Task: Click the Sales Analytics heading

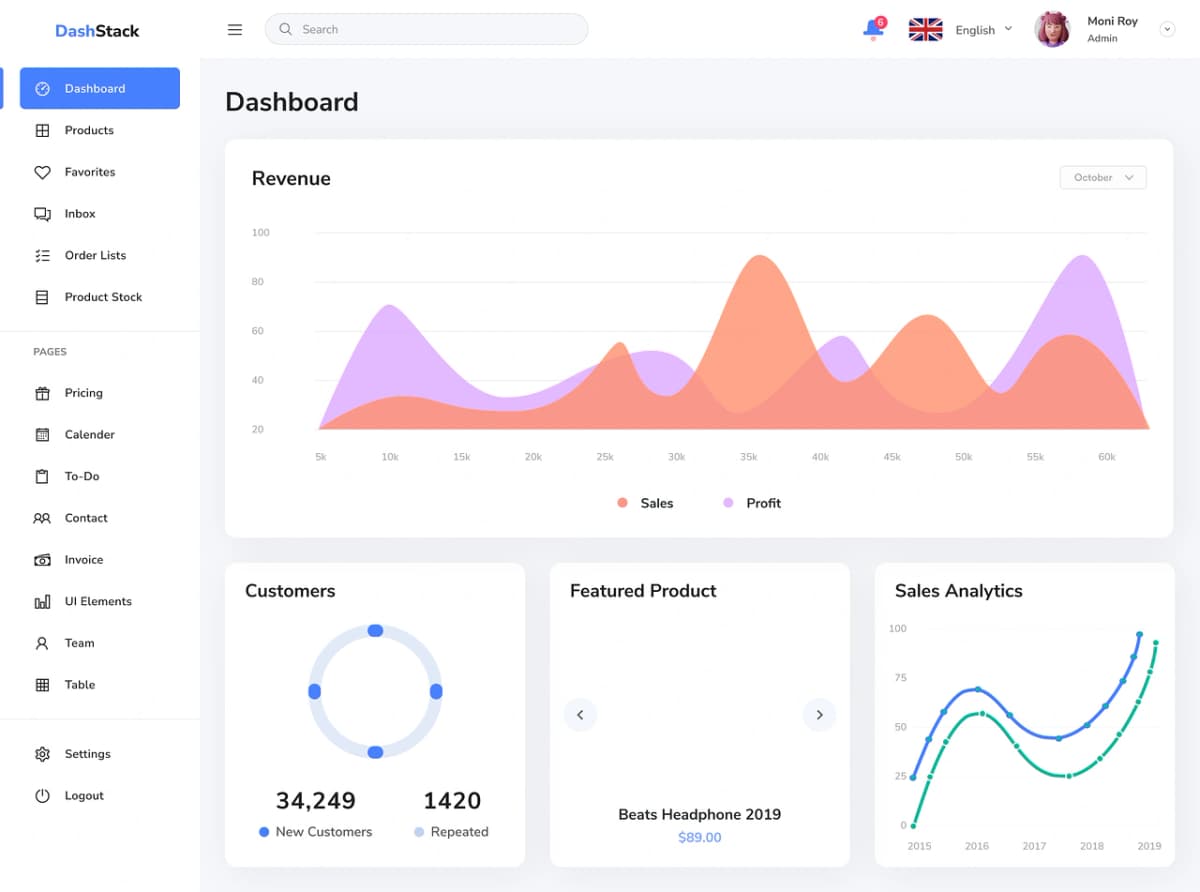Action: 958,591
